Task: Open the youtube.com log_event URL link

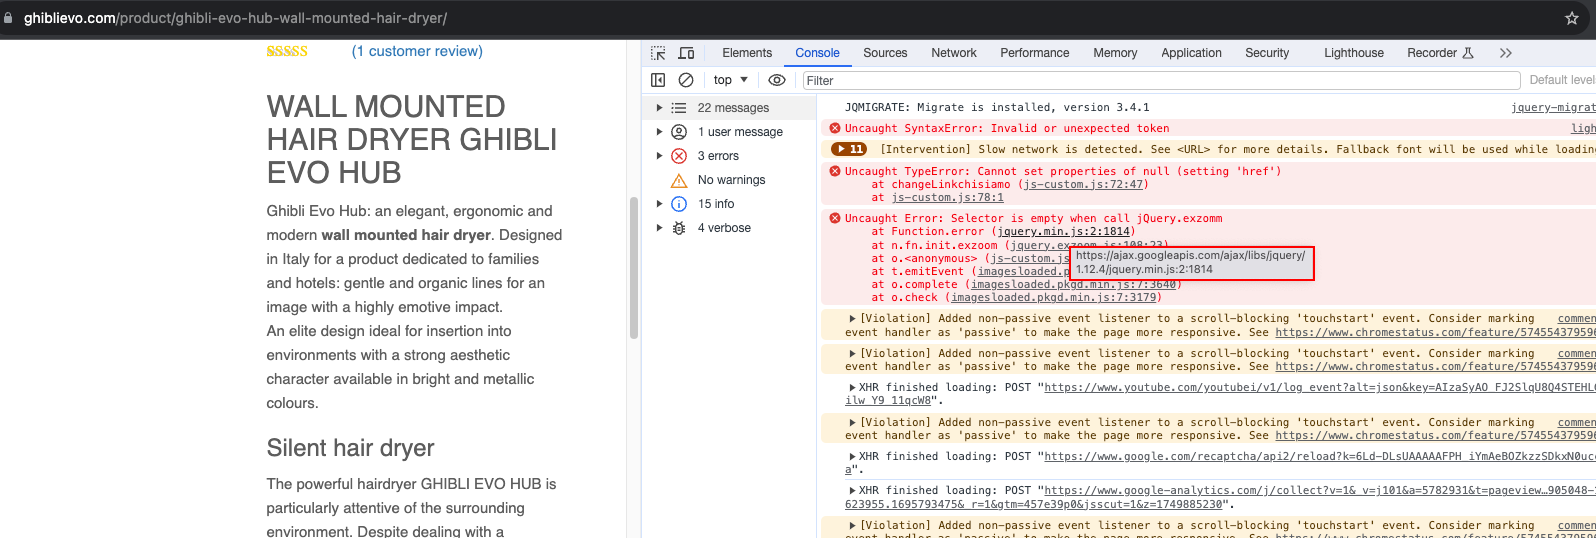Action: click(x=1320, y=388)
